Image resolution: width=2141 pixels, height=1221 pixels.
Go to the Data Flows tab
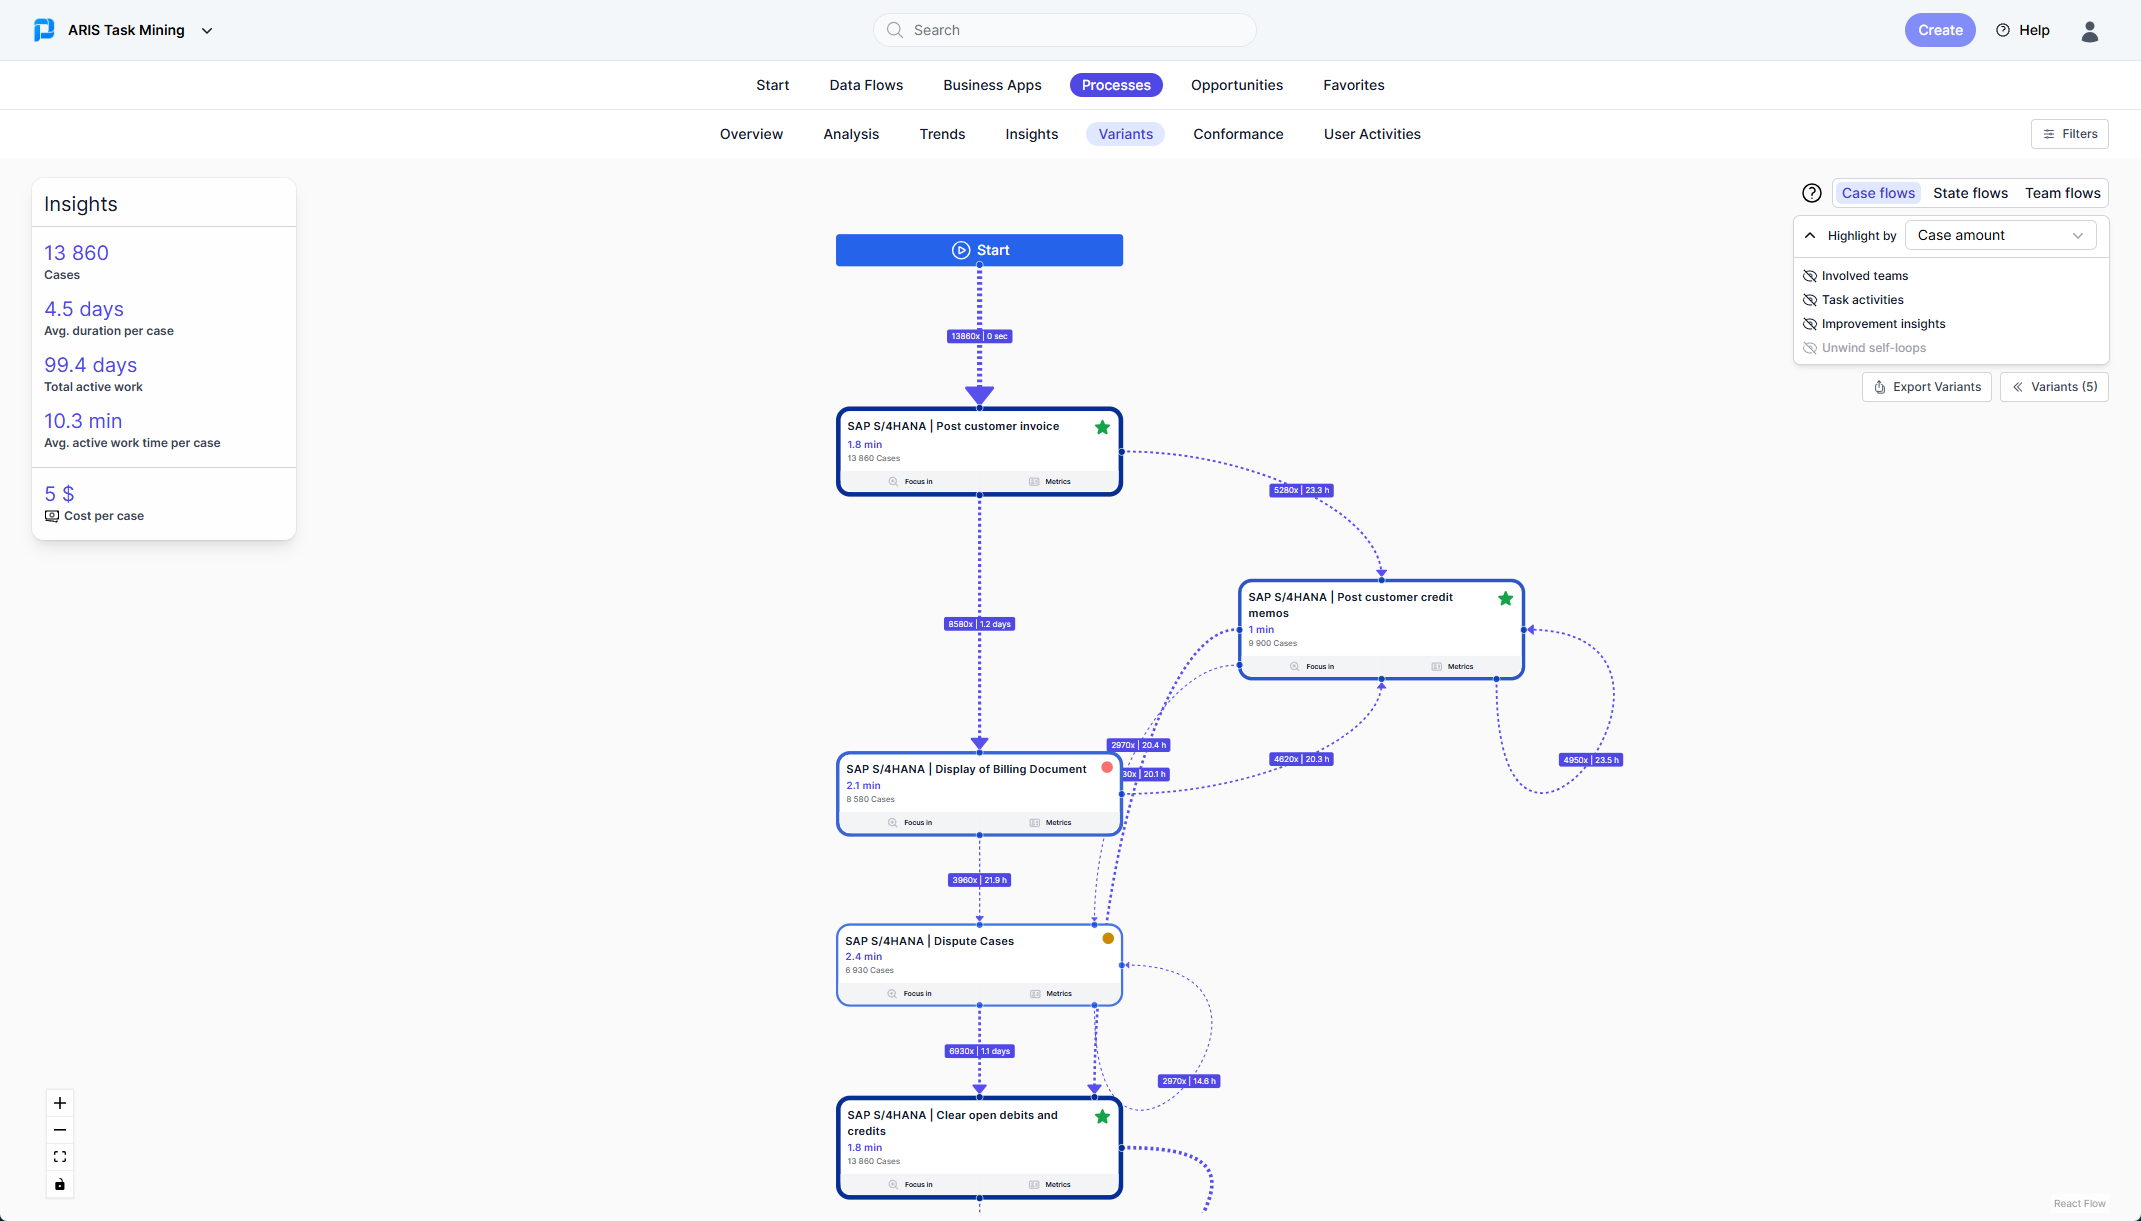point(866,85)
